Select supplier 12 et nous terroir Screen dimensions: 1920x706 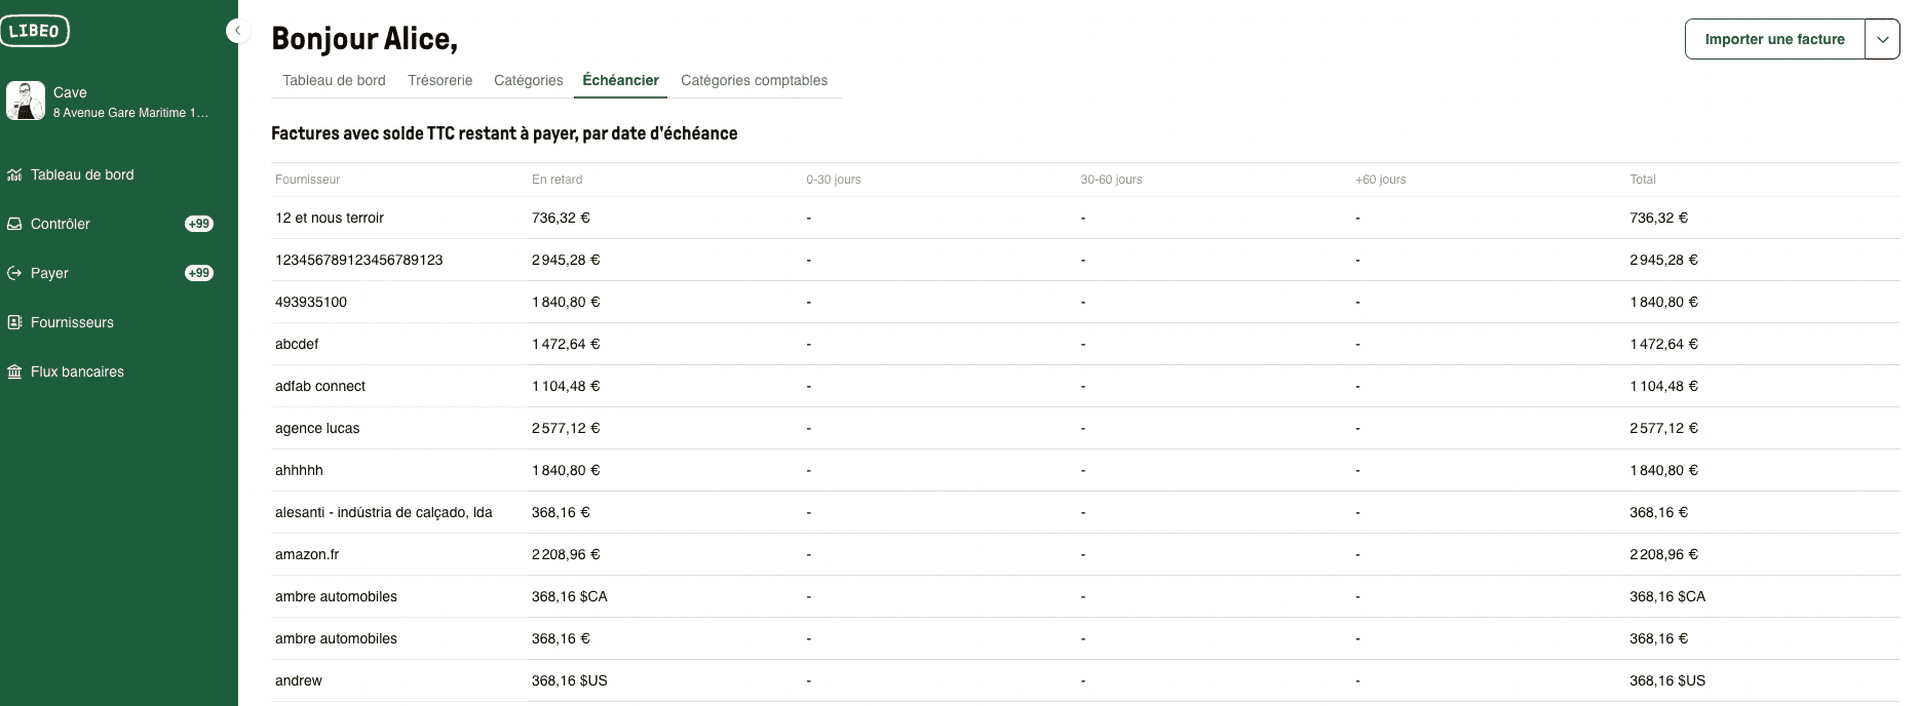pyautogui.click(x=329, y=218)
